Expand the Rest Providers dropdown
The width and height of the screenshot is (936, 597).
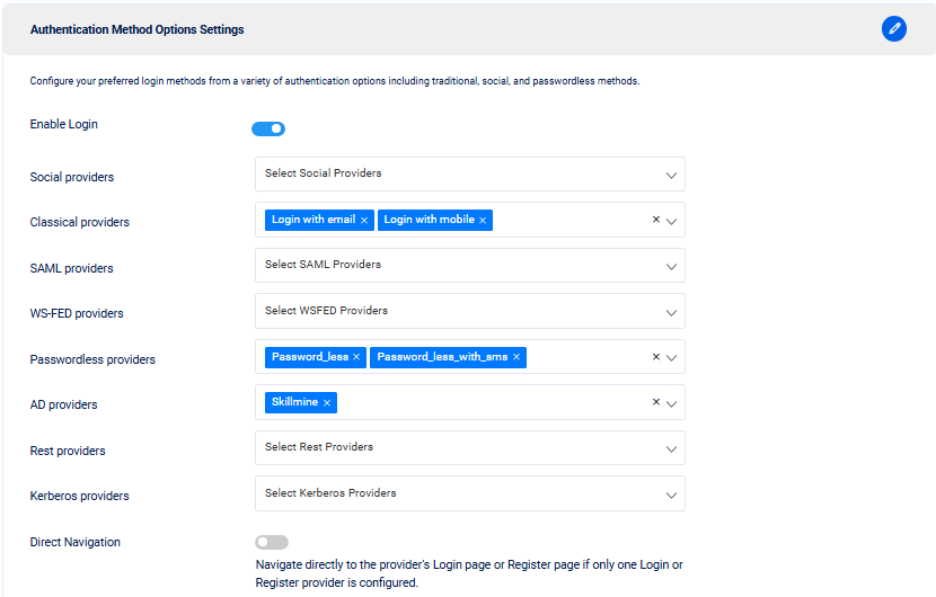tap(470, 448)
